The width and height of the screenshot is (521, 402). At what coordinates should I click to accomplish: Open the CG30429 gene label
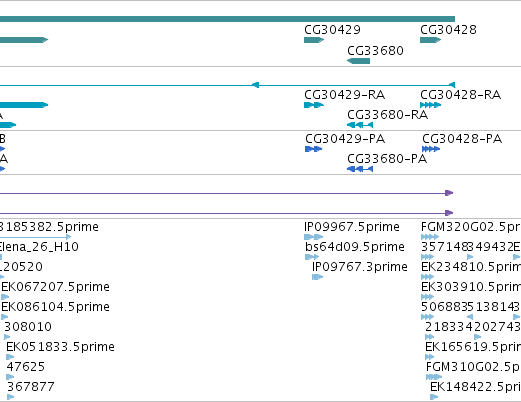(x=332, y=30)
